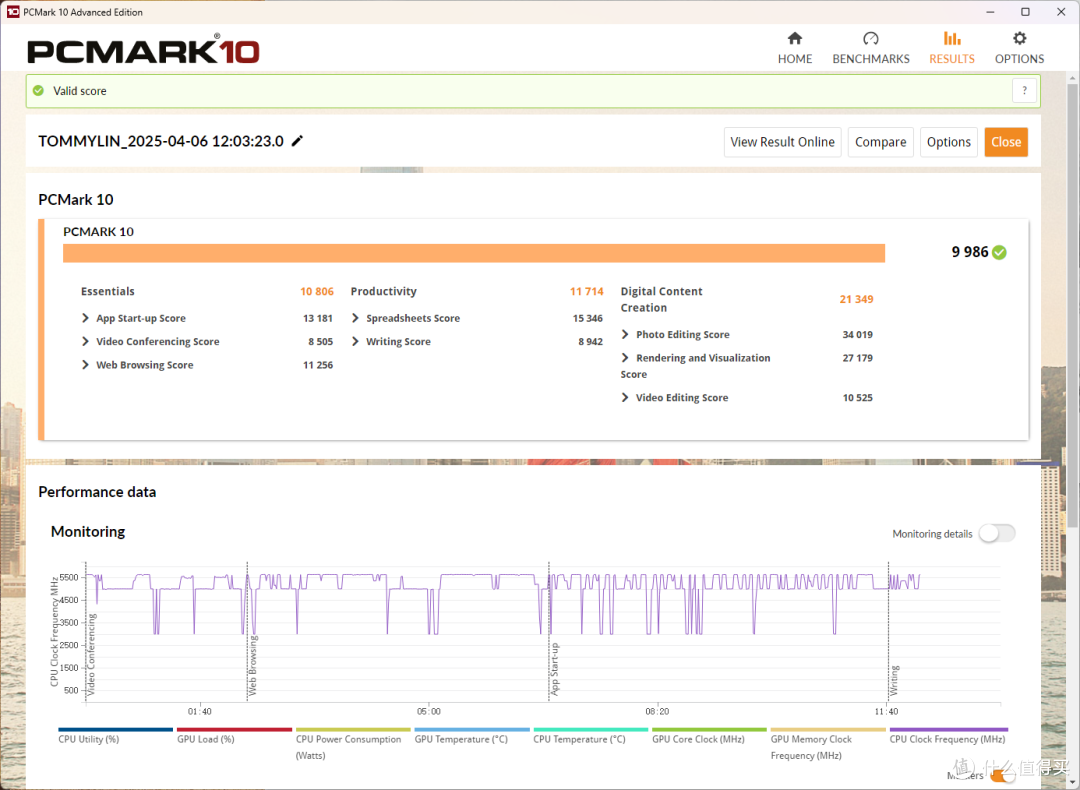This screenshot has width=1080, height=790.
Task: Open the Benchmarks gauge icon
Action: (x=871, y=39)
